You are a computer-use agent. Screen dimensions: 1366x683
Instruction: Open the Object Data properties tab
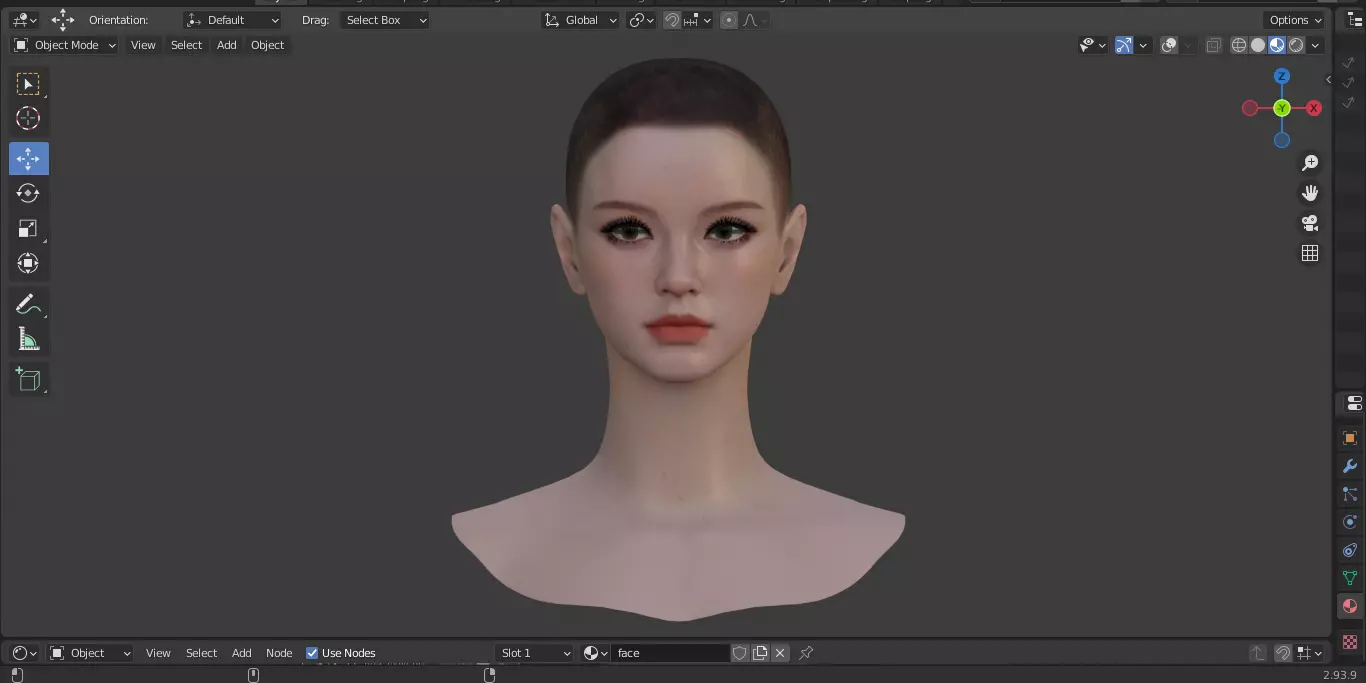pyautogui.click(x=1350, y=578)
